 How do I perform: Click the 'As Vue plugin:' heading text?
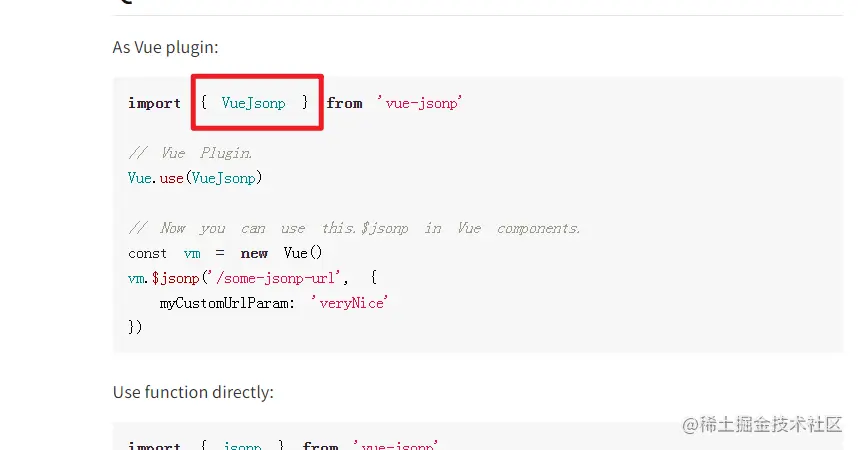(x=165, y=48)
